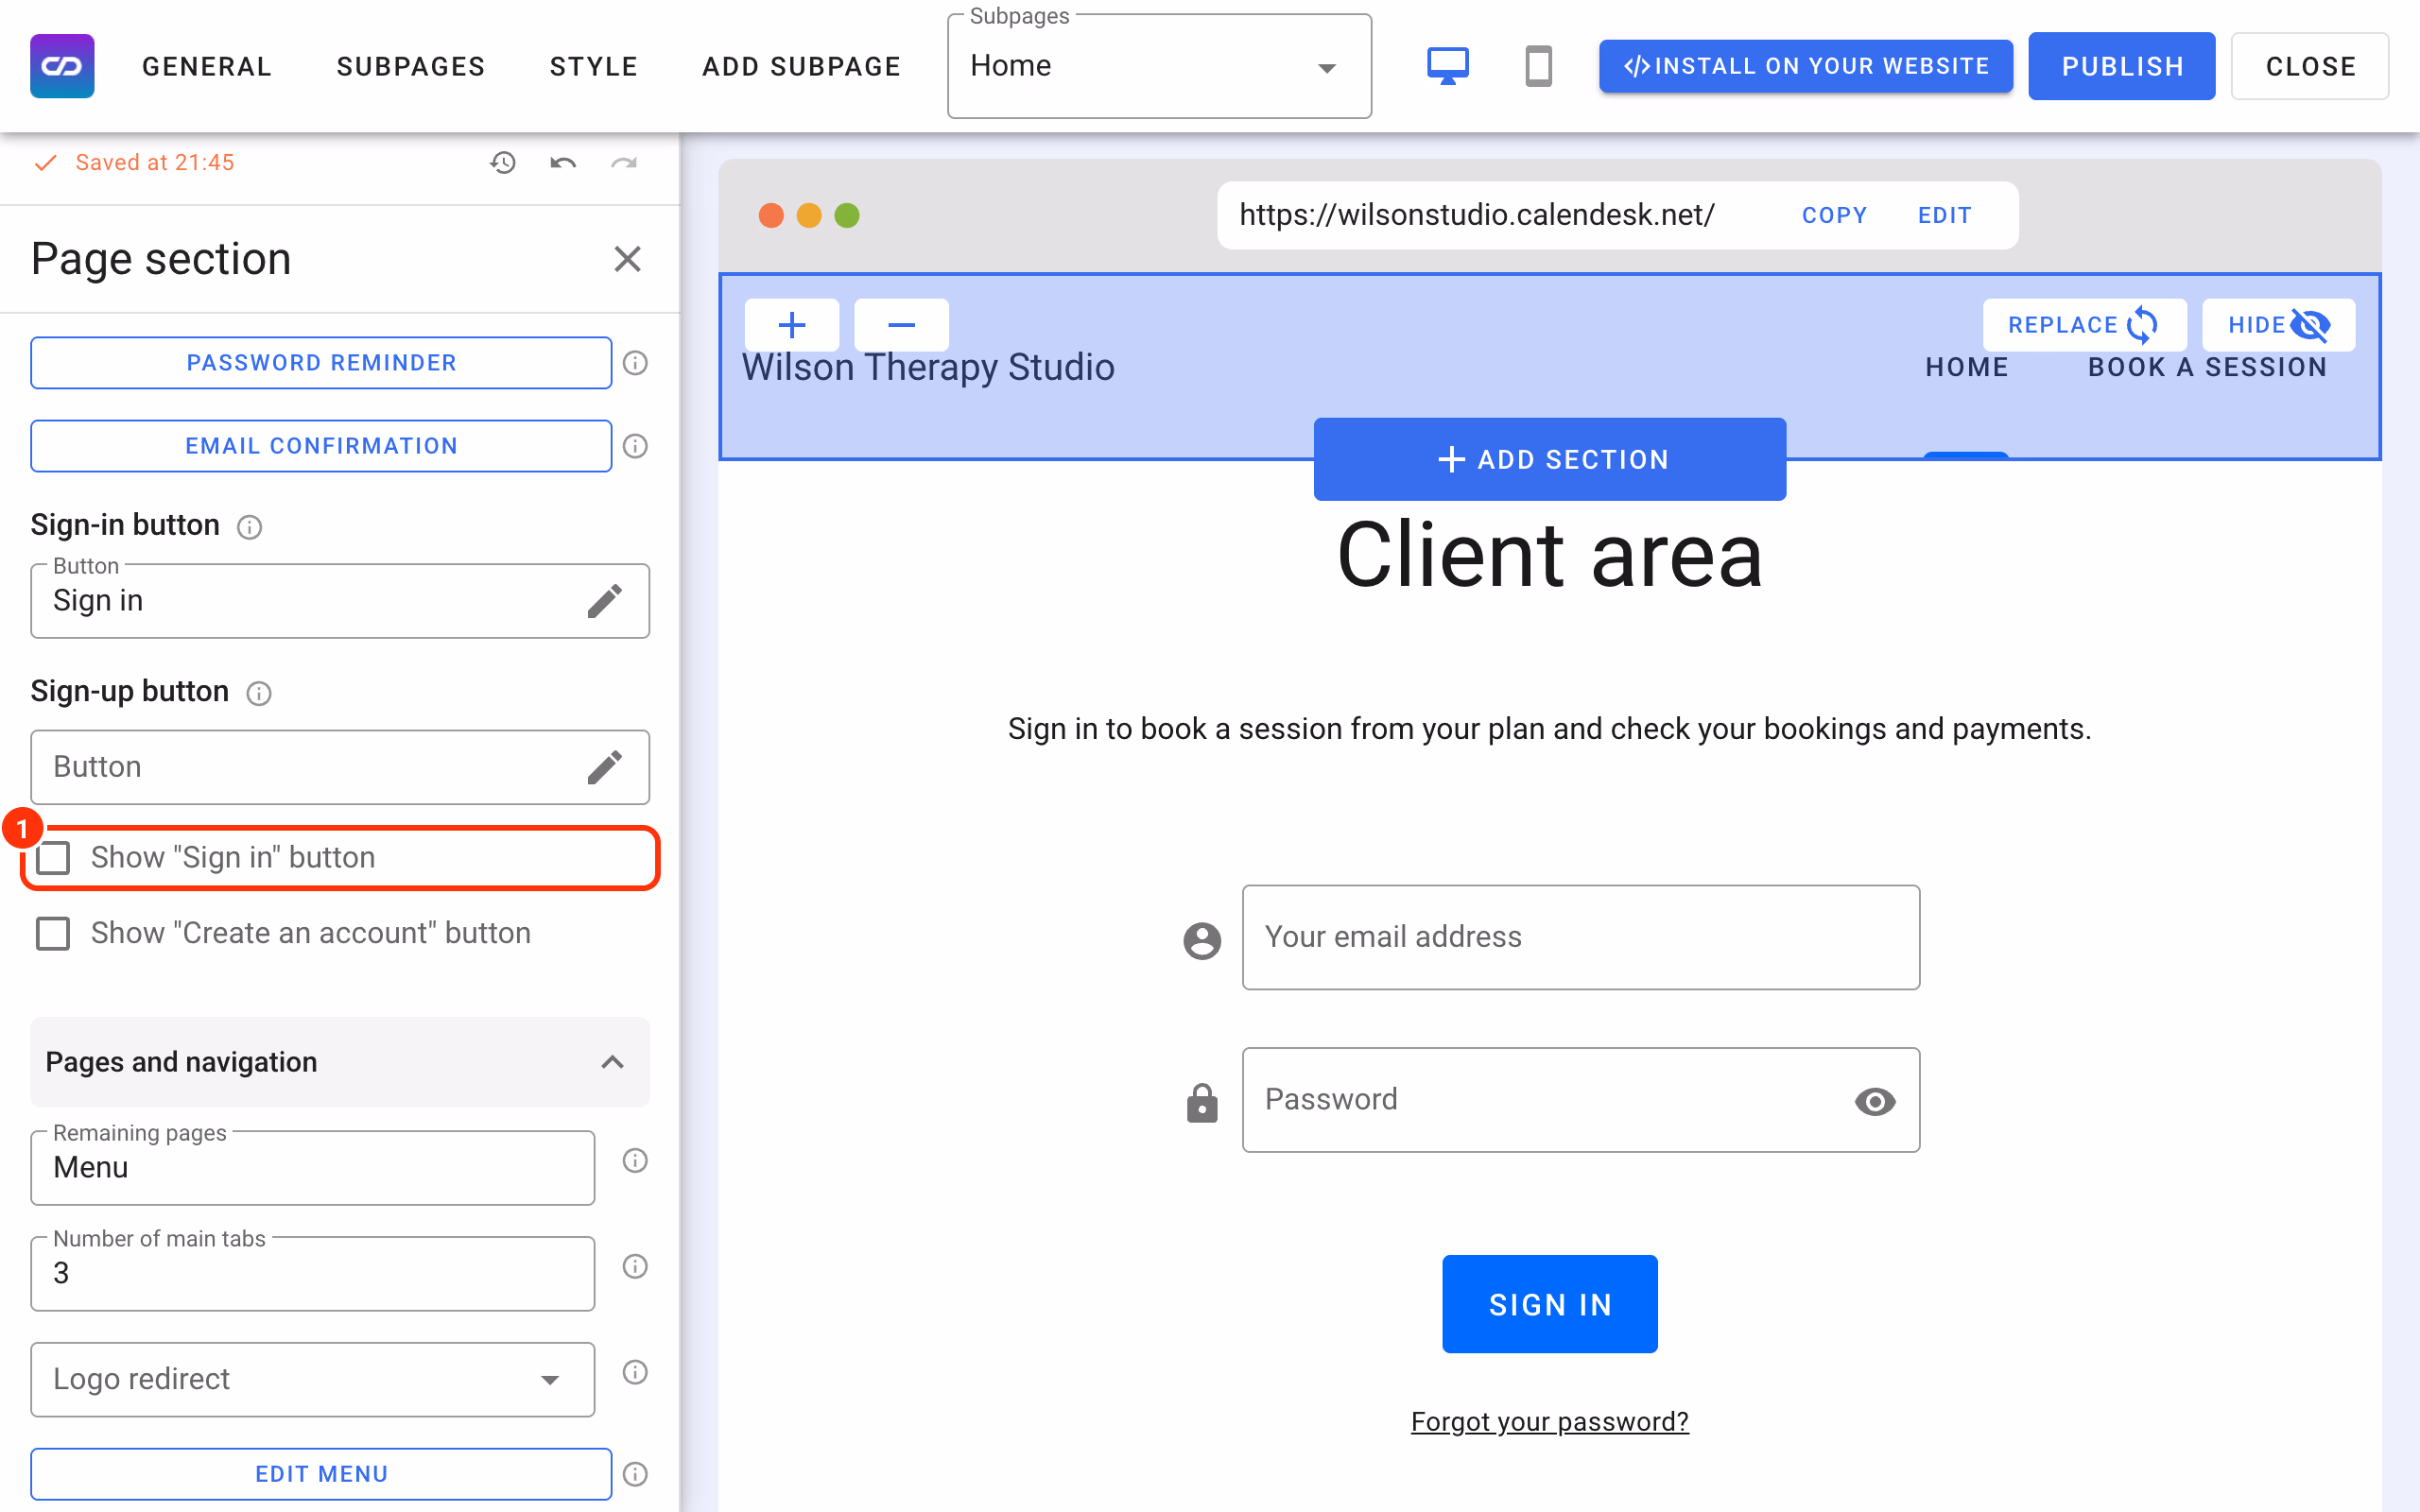Show info for Email Confirmation
Viewport: 2420px width, 1512px height.
tap(635, 446)
